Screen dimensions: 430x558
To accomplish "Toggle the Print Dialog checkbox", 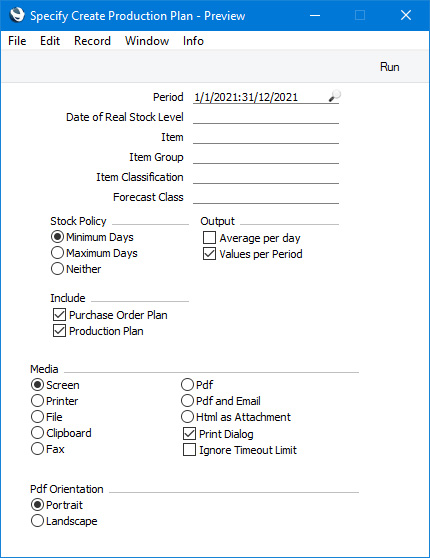I will tap(189, 433).
